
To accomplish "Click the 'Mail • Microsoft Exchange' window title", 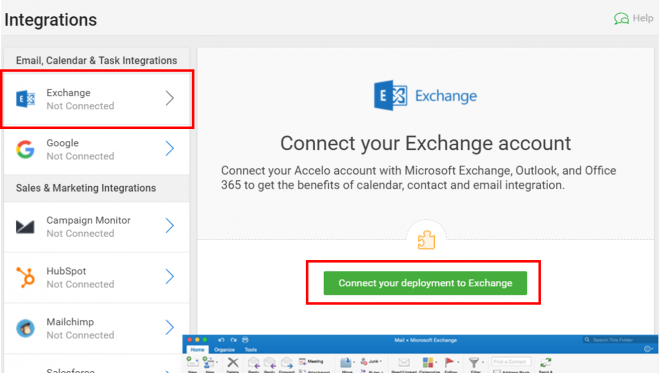I will pos(425,340).
